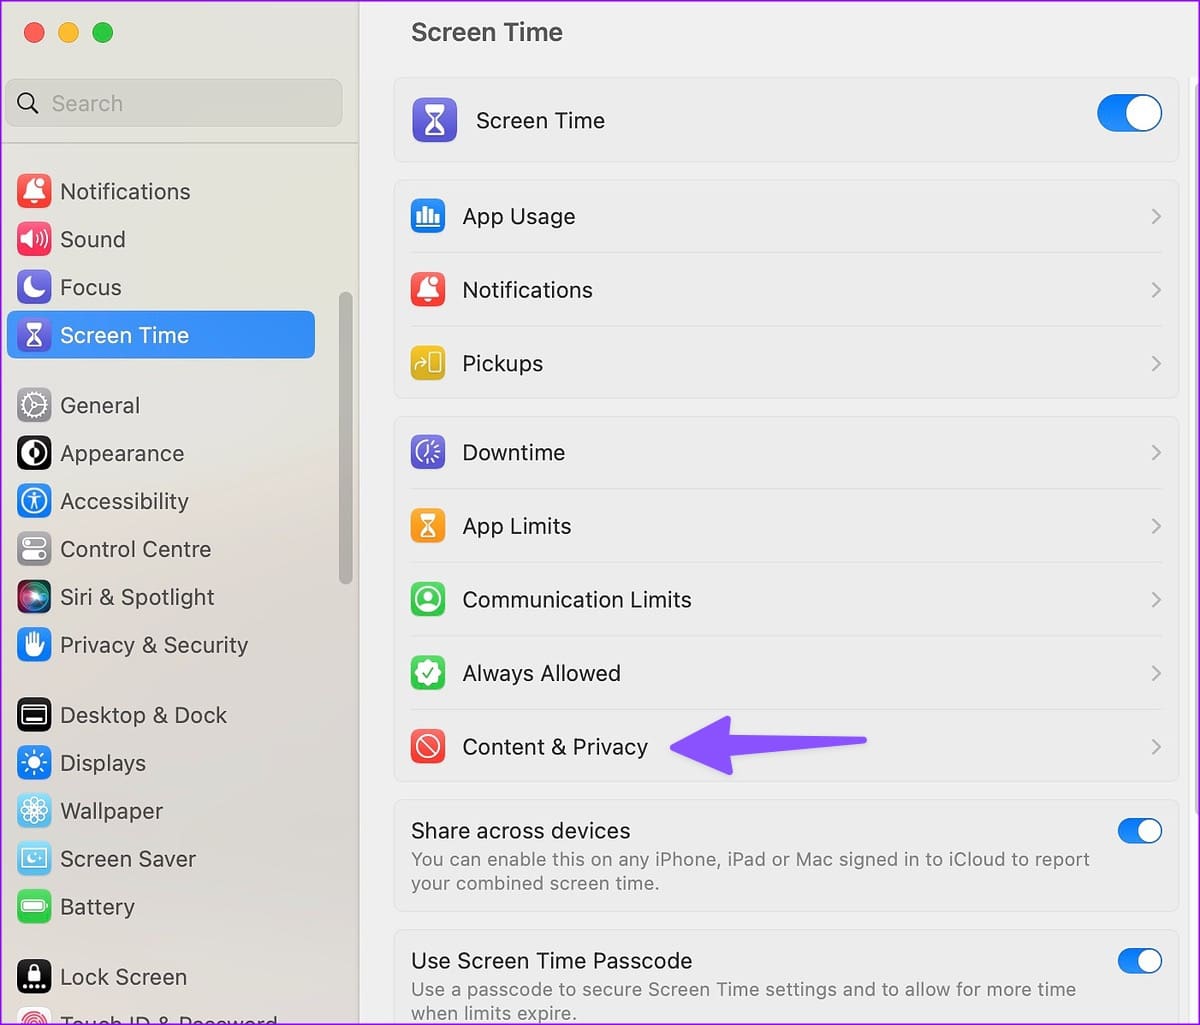The height and width of the screenshot is (1025, 1200).
Task: Open Always Allowed row chevron
Action: (x=1156, y=673)
